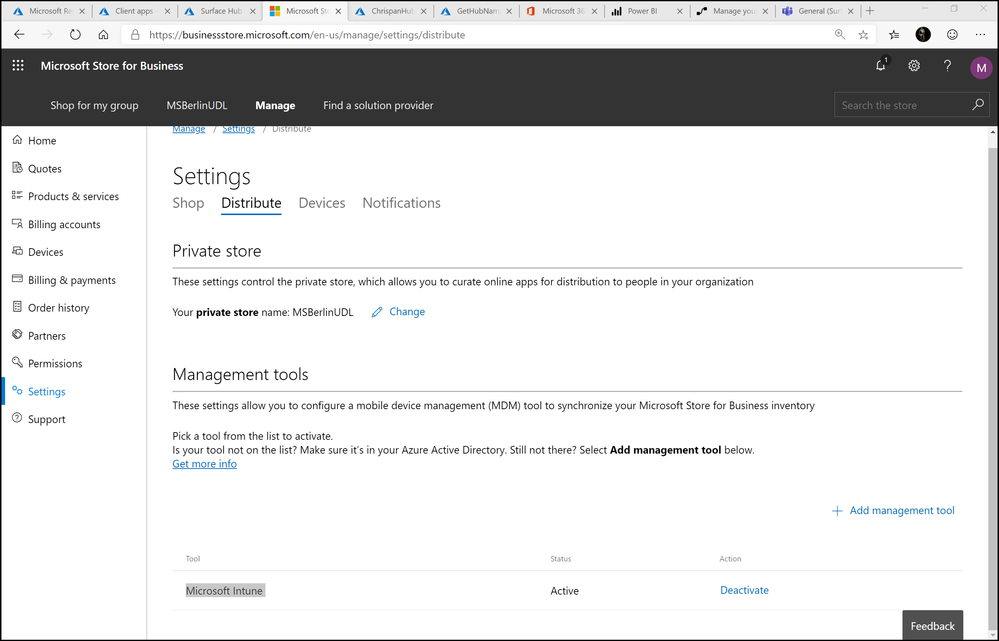
Task: Select Manage in the top navigation bar
Action: pos(275,105)
